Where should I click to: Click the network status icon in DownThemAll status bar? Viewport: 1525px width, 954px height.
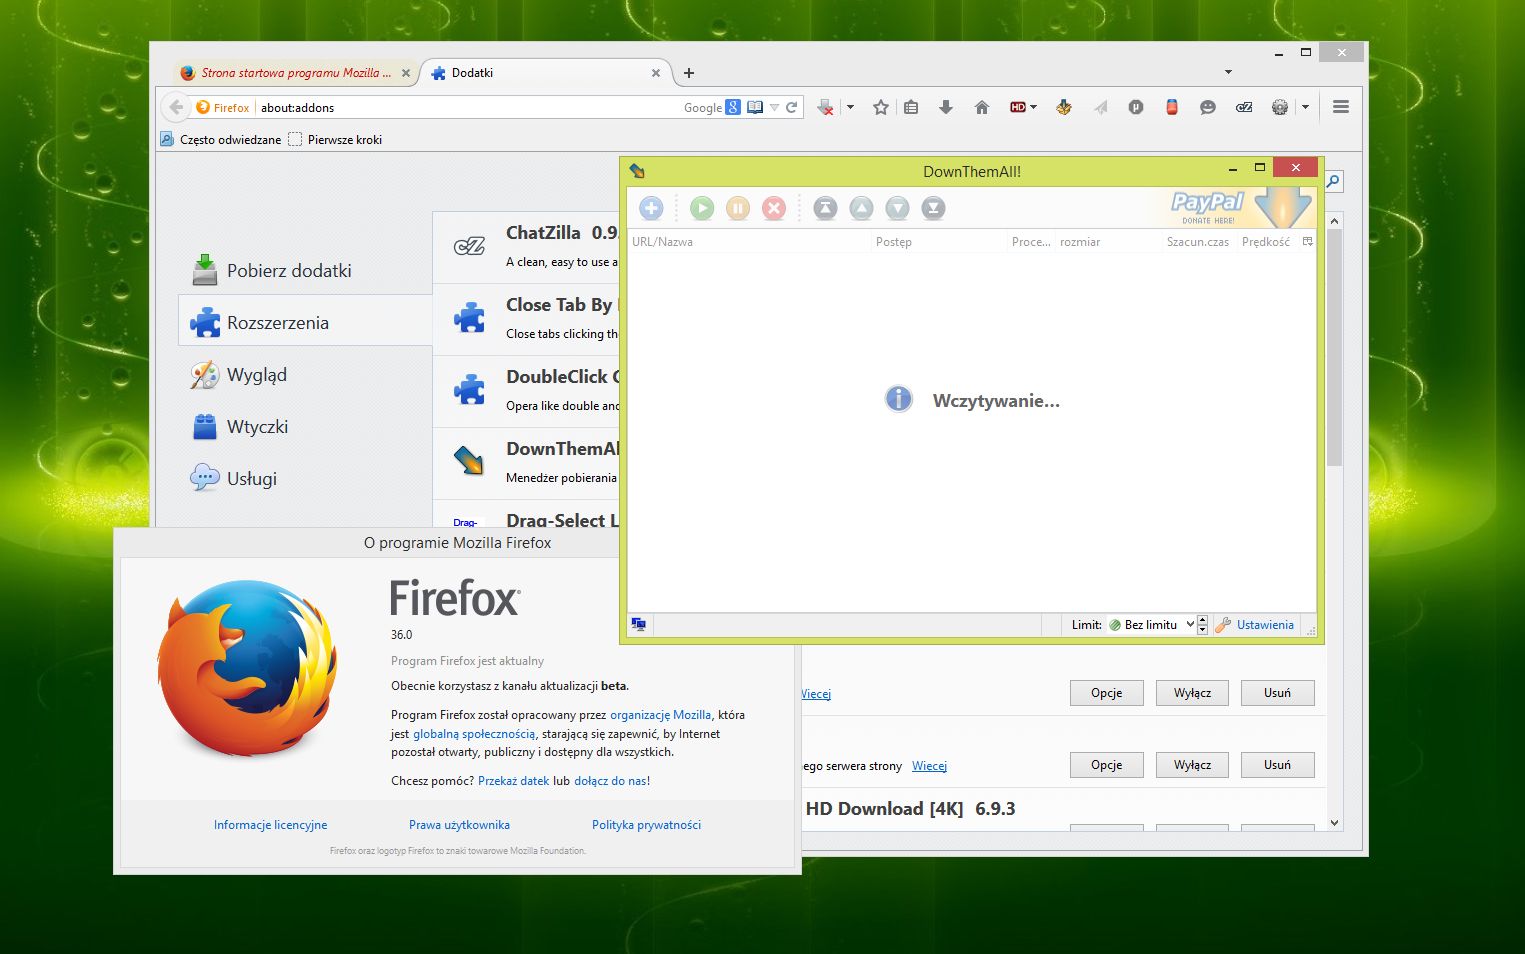639,624
